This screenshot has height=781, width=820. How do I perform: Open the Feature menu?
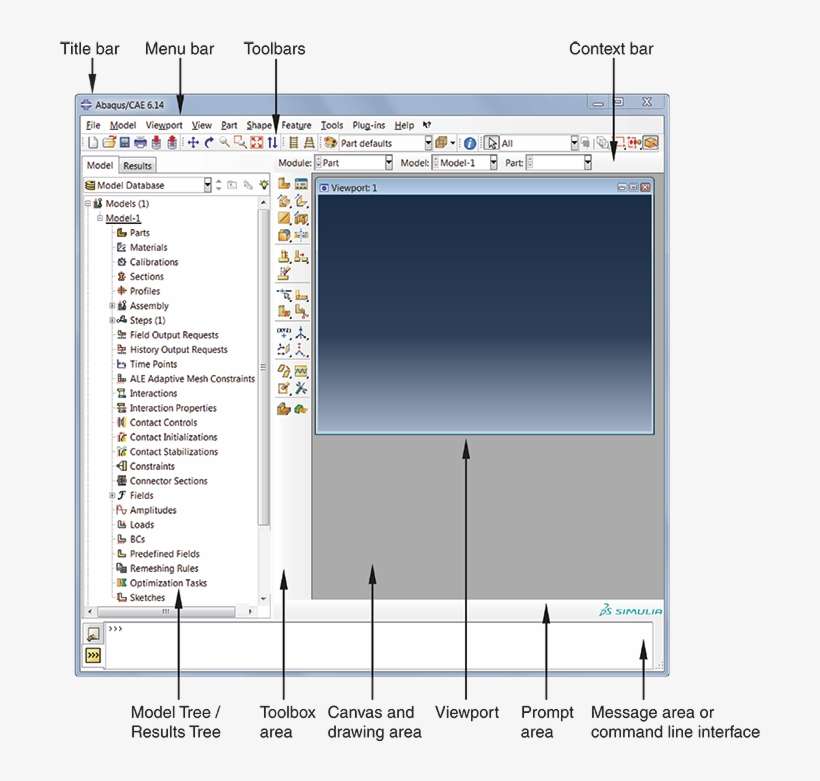click(296, 125)
